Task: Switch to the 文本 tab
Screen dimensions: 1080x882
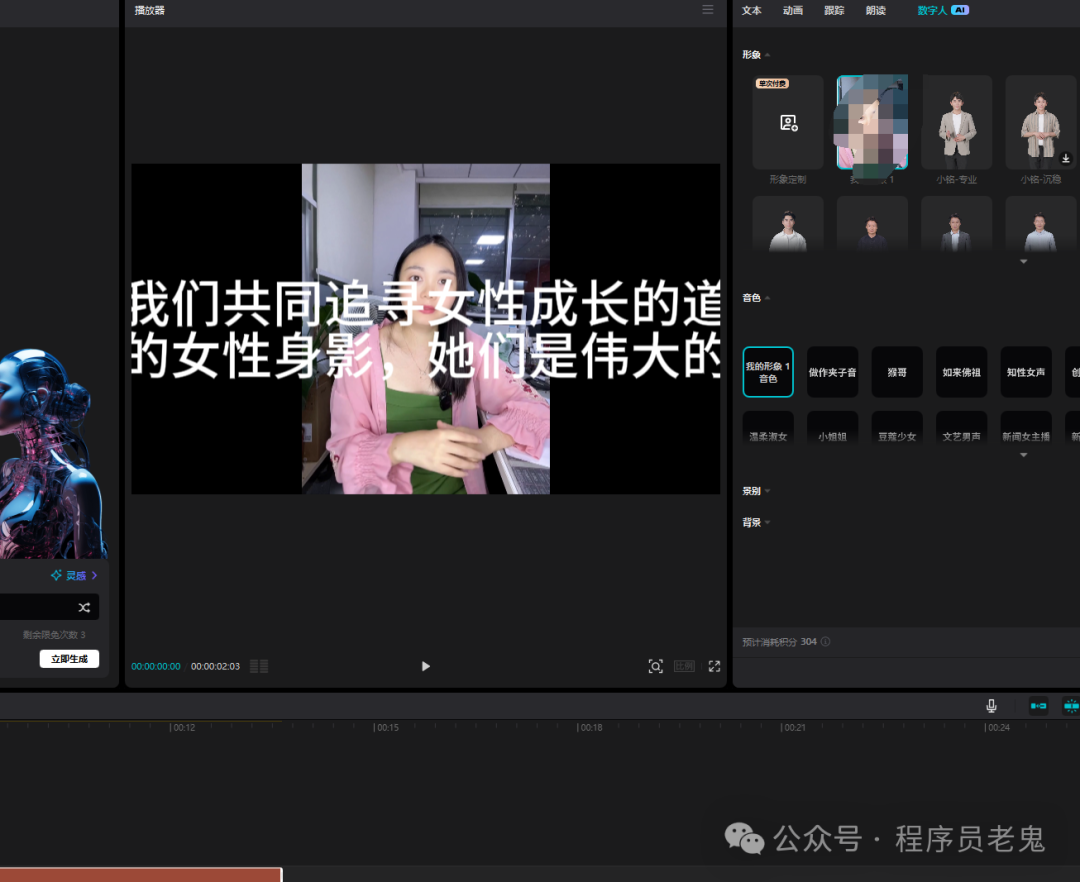Action: 751,10
